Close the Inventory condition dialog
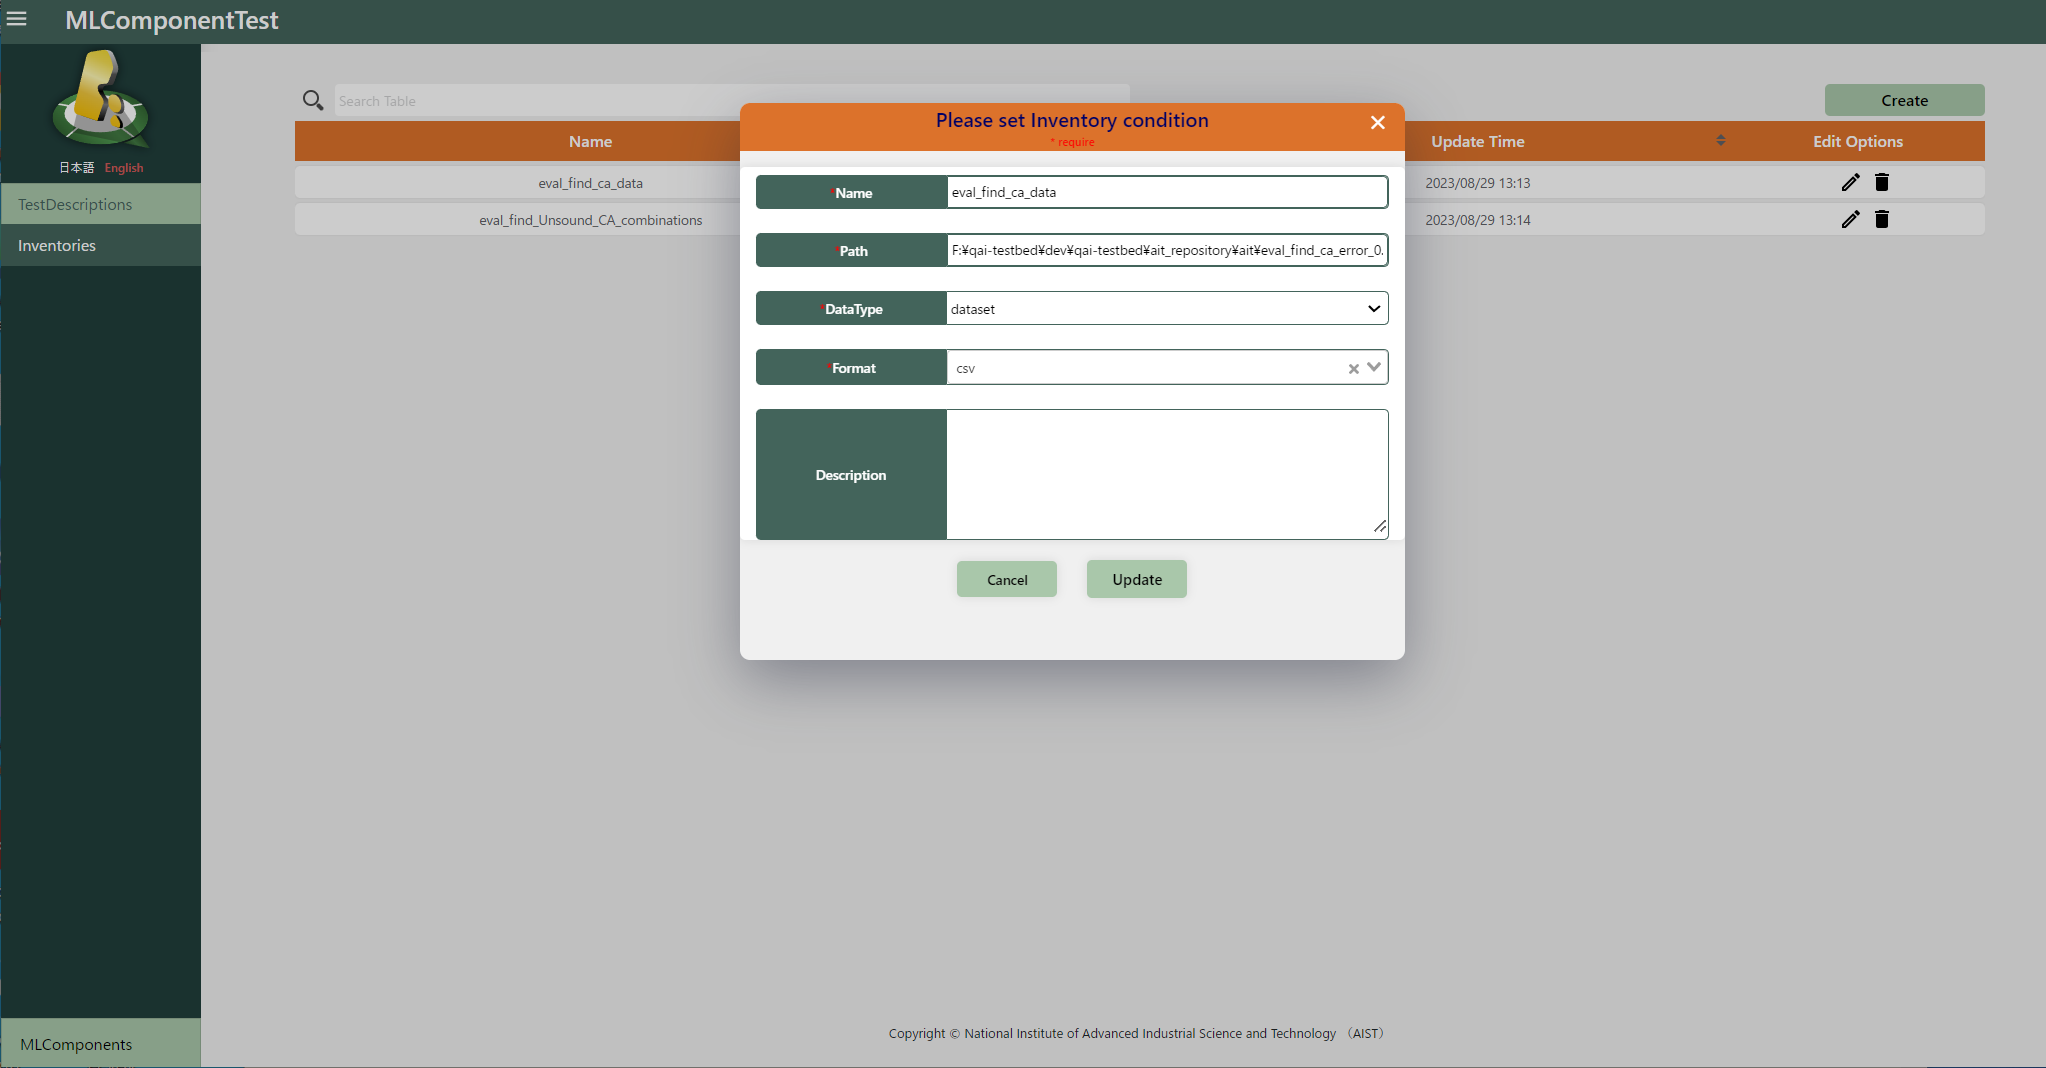 point(1377,122)
